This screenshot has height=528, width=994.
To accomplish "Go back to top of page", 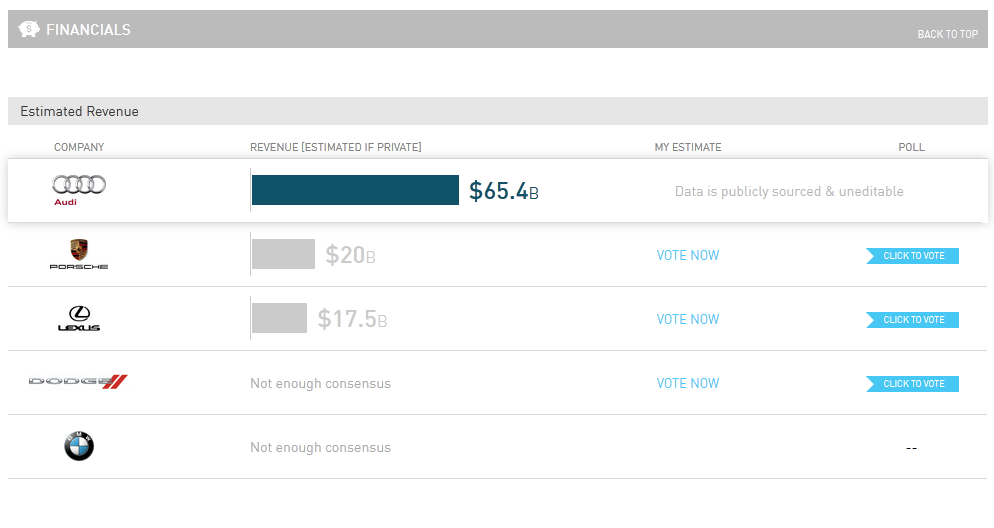I will click(x=948, y=34).
